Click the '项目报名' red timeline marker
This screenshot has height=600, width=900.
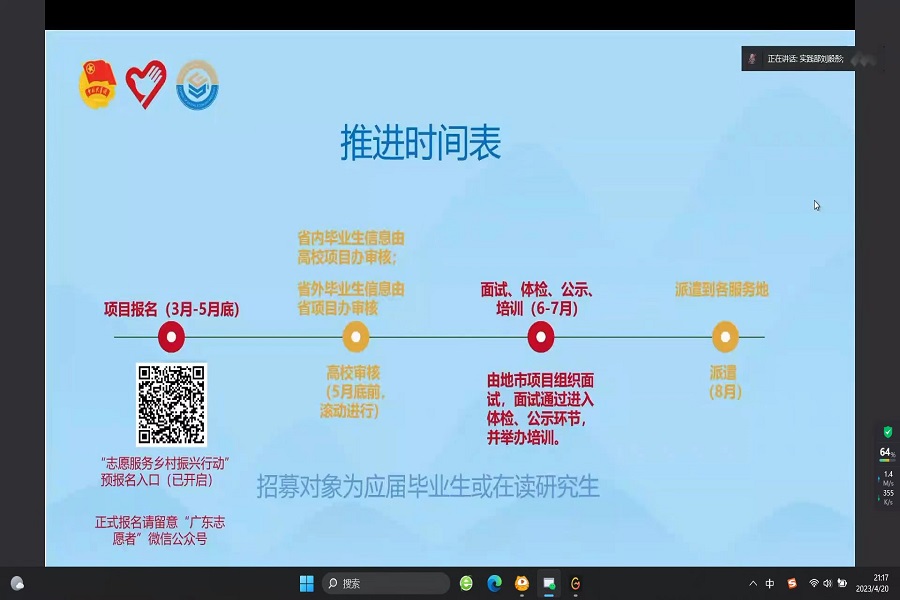(172, 337)
